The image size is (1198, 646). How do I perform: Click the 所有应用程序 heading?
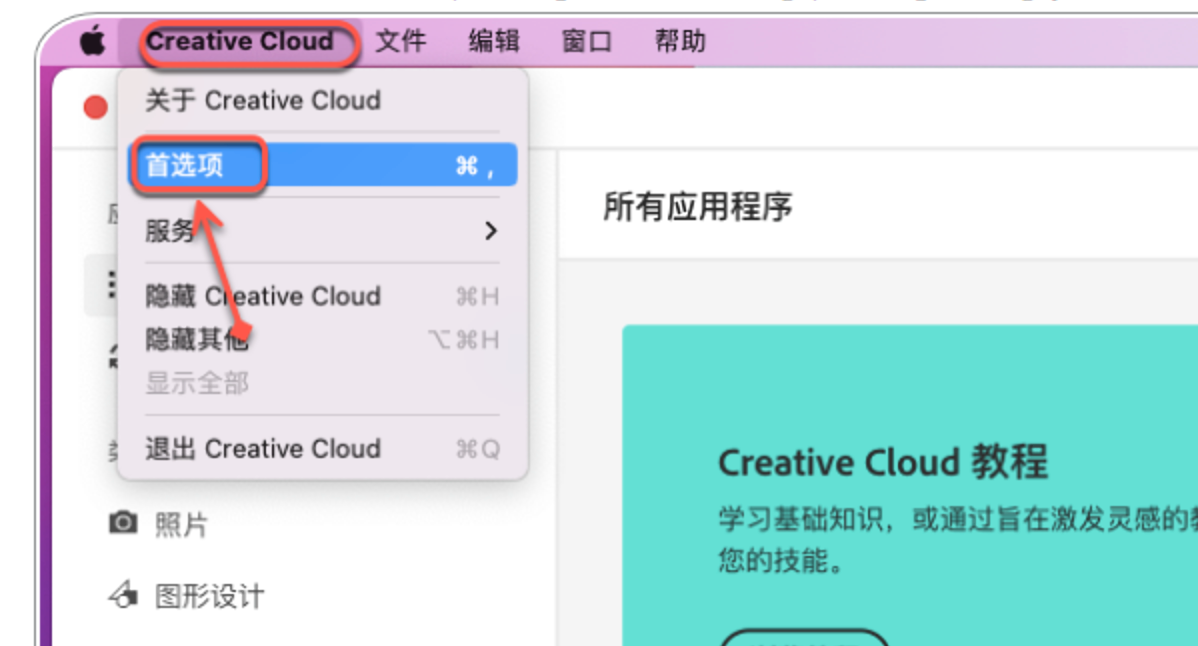pos(698,207)
